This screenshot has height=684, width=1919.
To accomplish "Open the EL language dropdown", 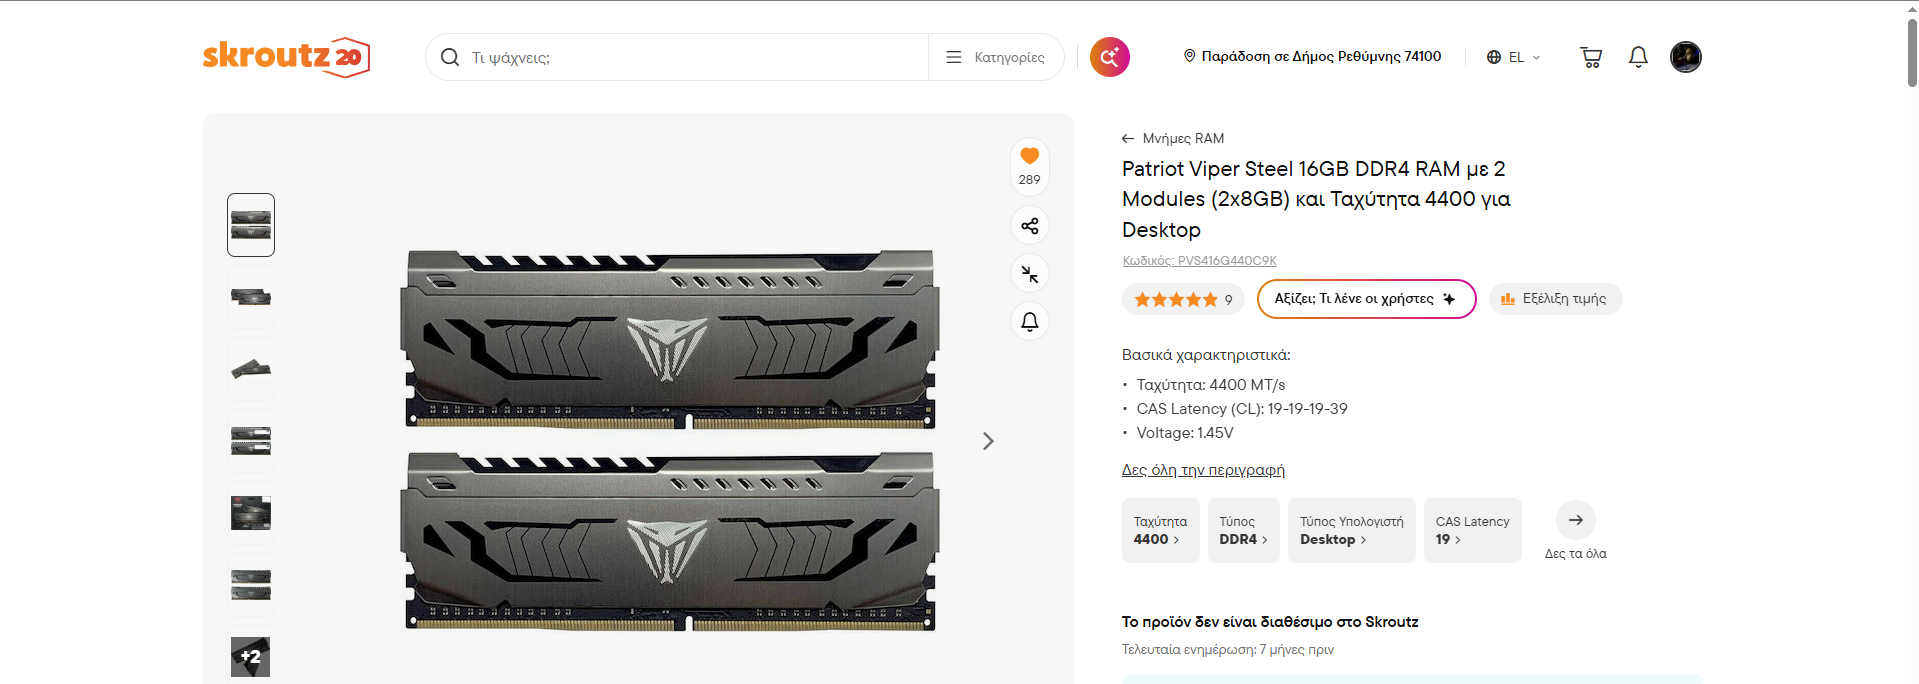I will (1513, 57).
